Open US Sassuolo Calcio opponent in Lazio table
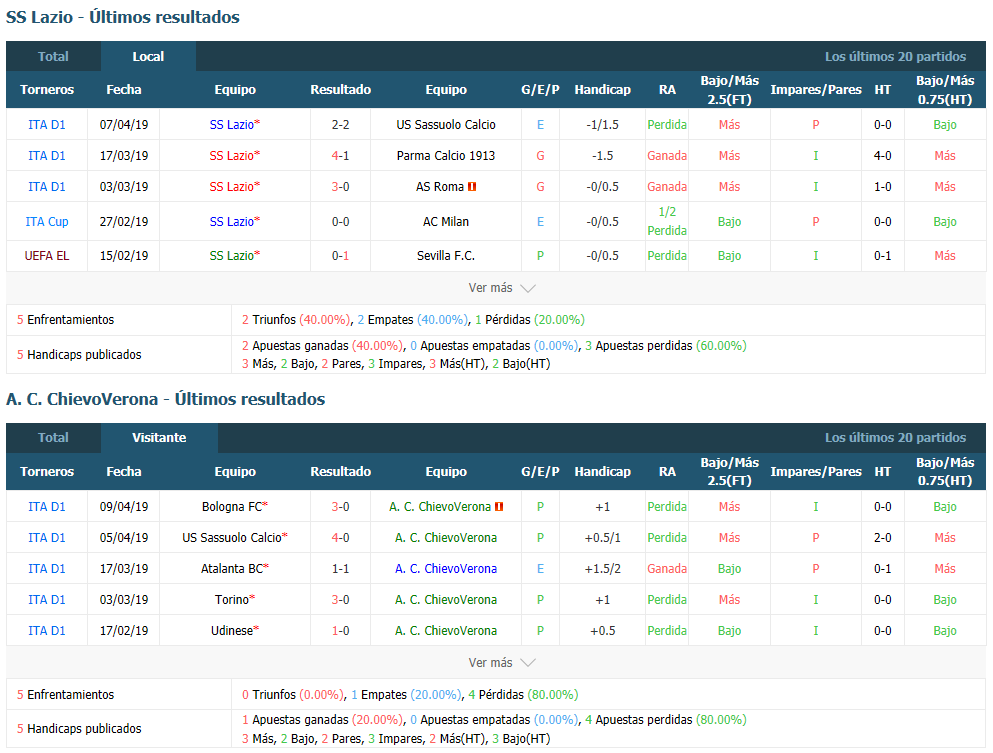 click(x=446, y=125)
